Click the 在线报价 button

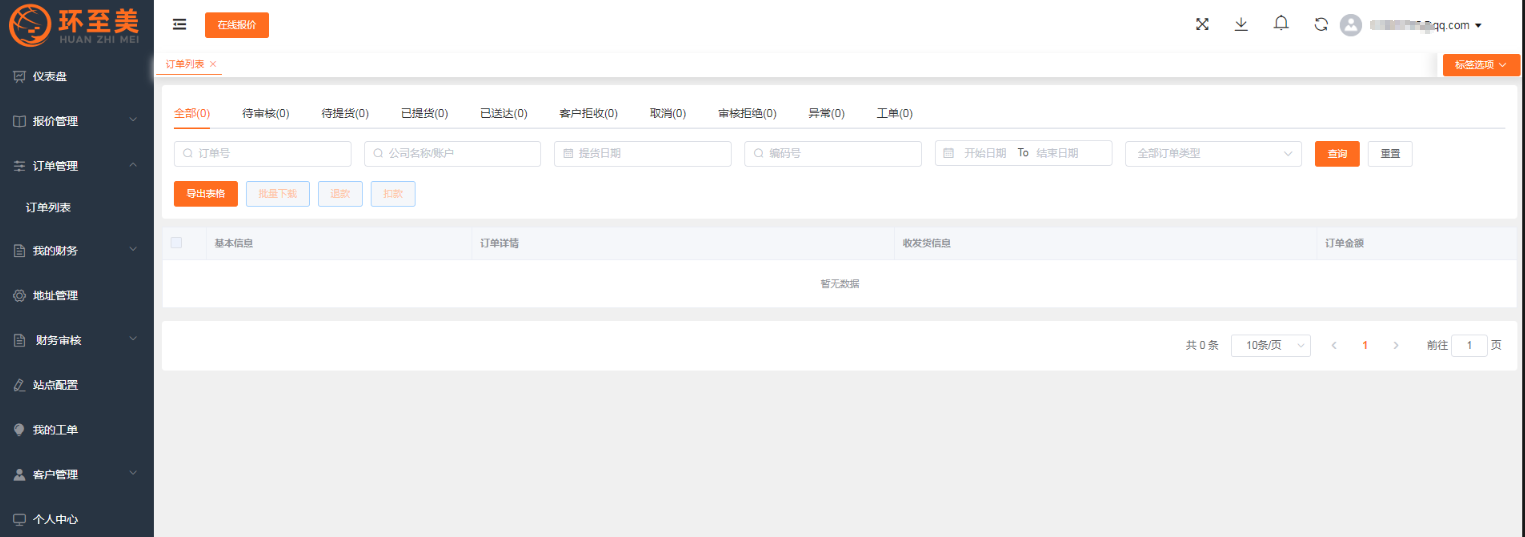coord(237,25)
